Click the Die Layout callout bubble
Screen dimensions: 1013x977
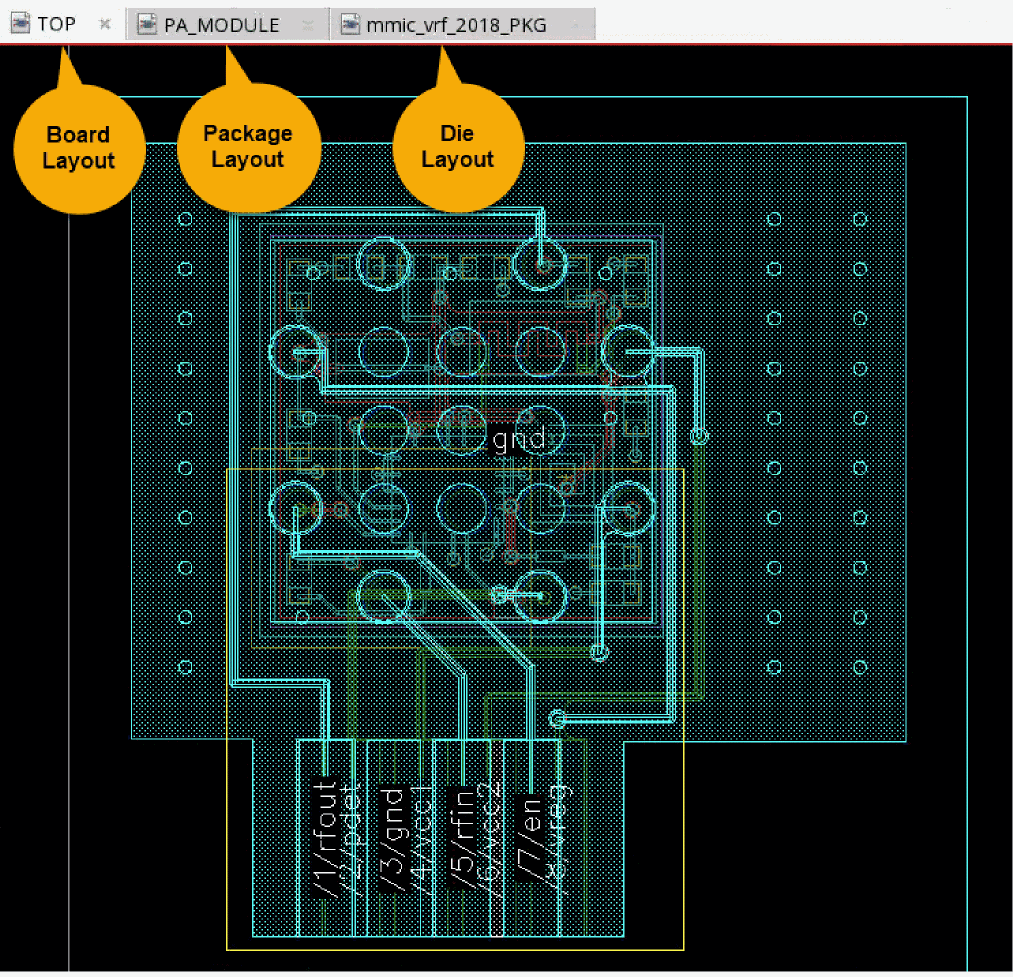457,147
